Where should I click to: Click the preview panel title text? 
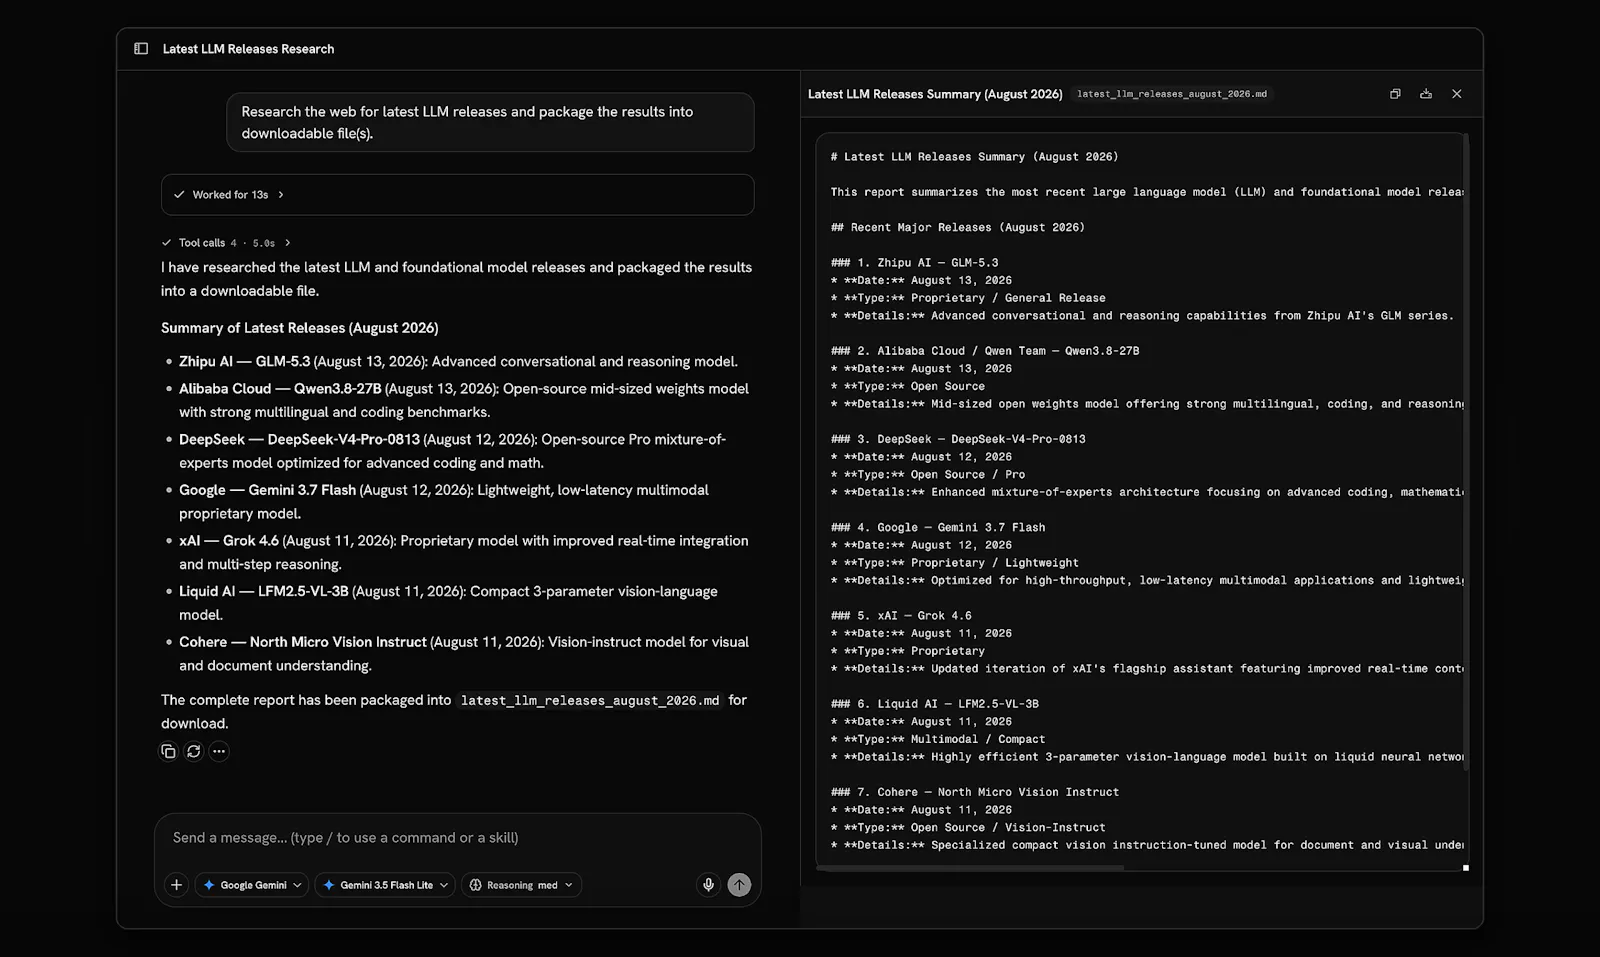click(x=935, y=94)
